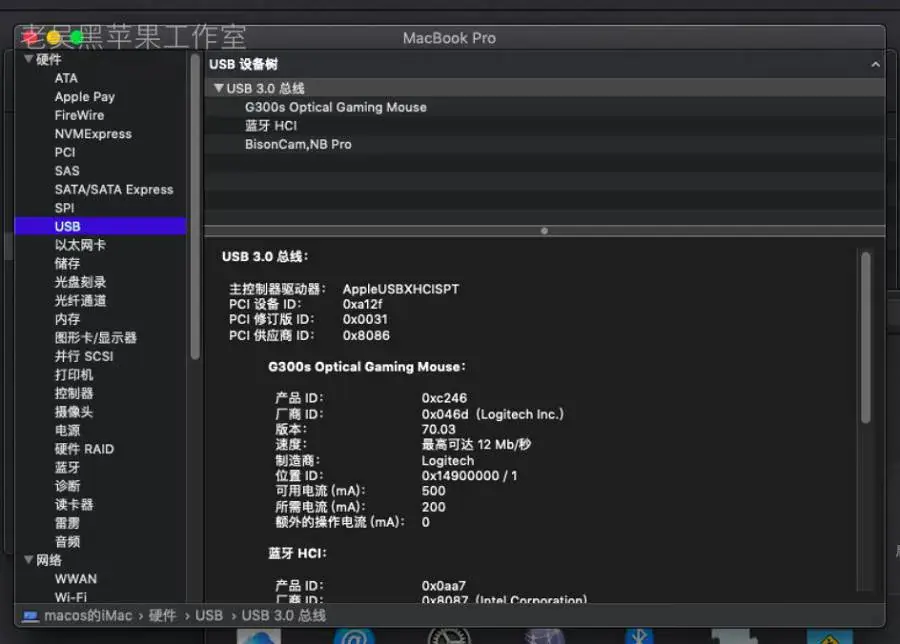Screen dimensions: 900x644
Task: Click product ID value 0xc246
Action: [444, 398]
